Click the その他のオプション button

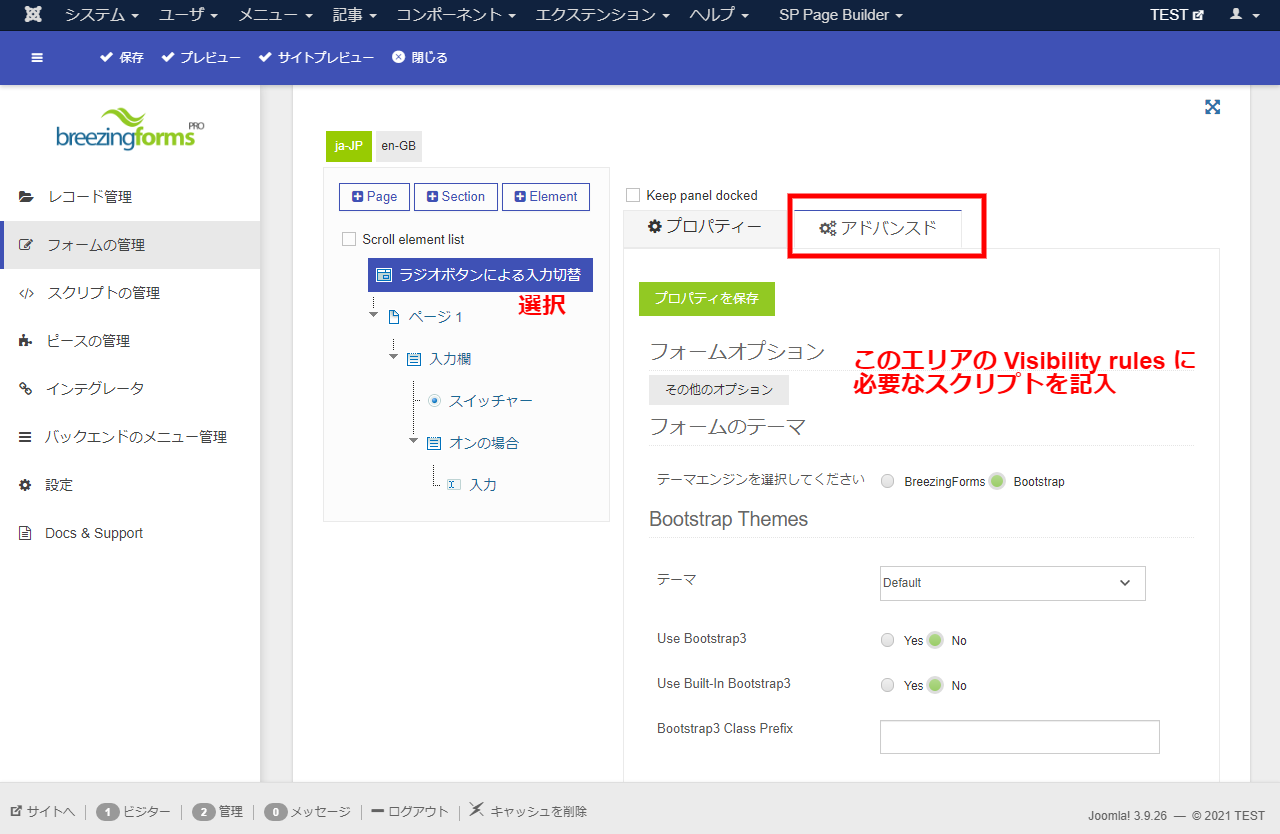718,390
